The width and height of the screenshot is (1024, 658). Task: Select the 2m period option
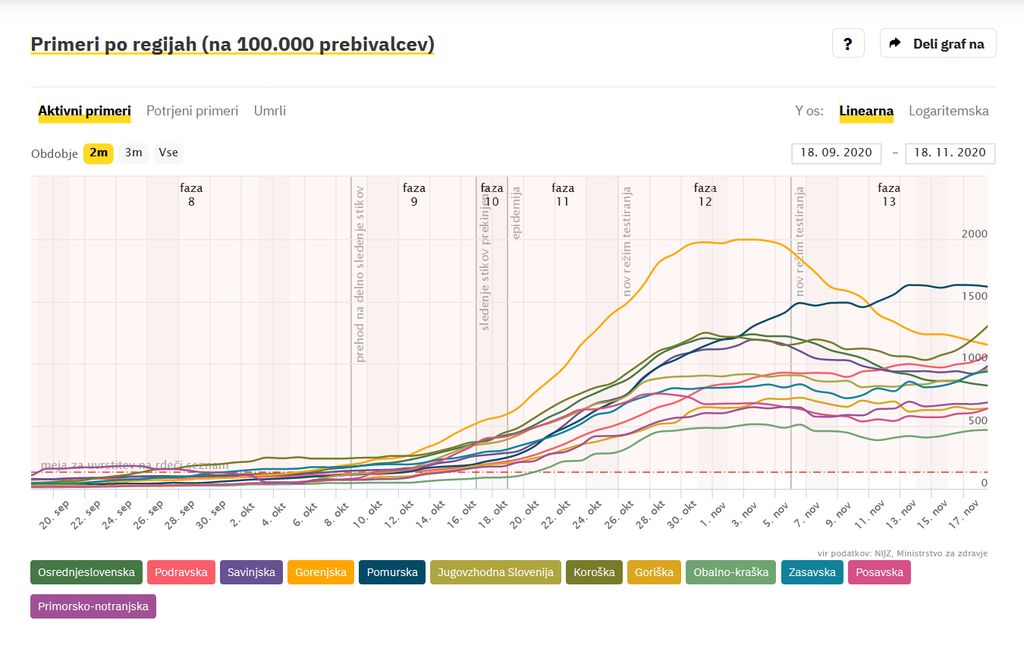coord(98,153)
